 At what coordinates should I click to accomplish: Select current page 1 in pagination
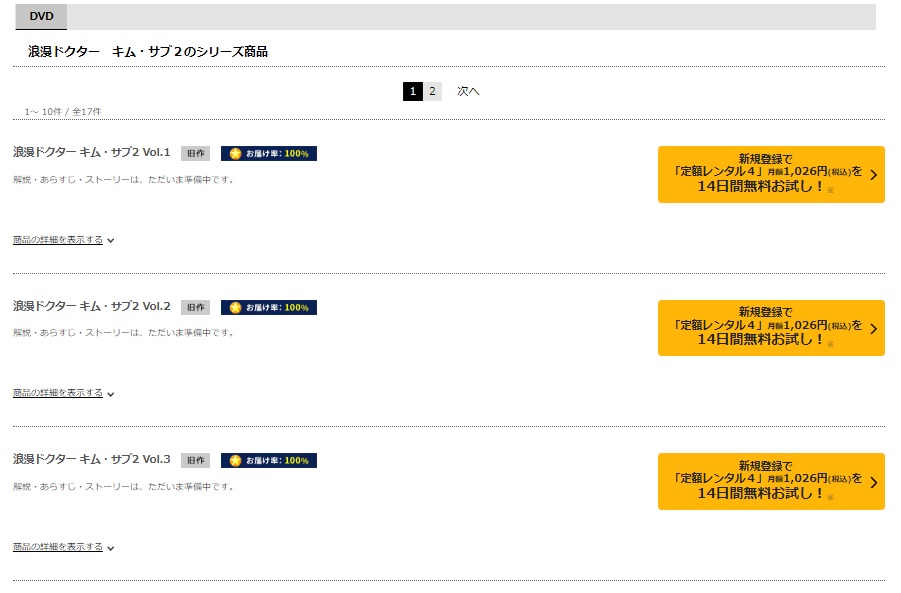click(x=413, y=91)
